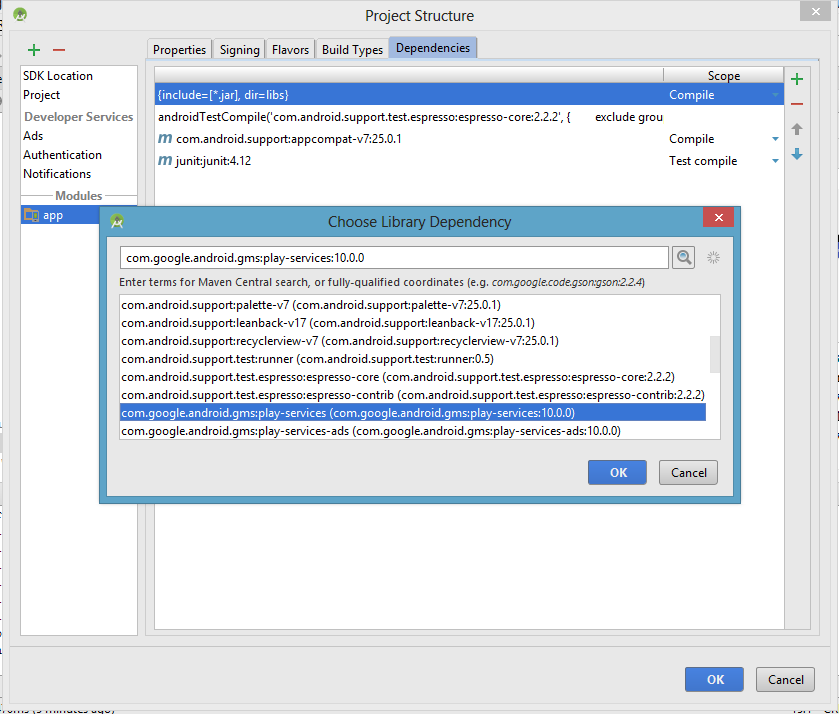Select Project in sidebar
839x714 pixels.
pos(41,95)
